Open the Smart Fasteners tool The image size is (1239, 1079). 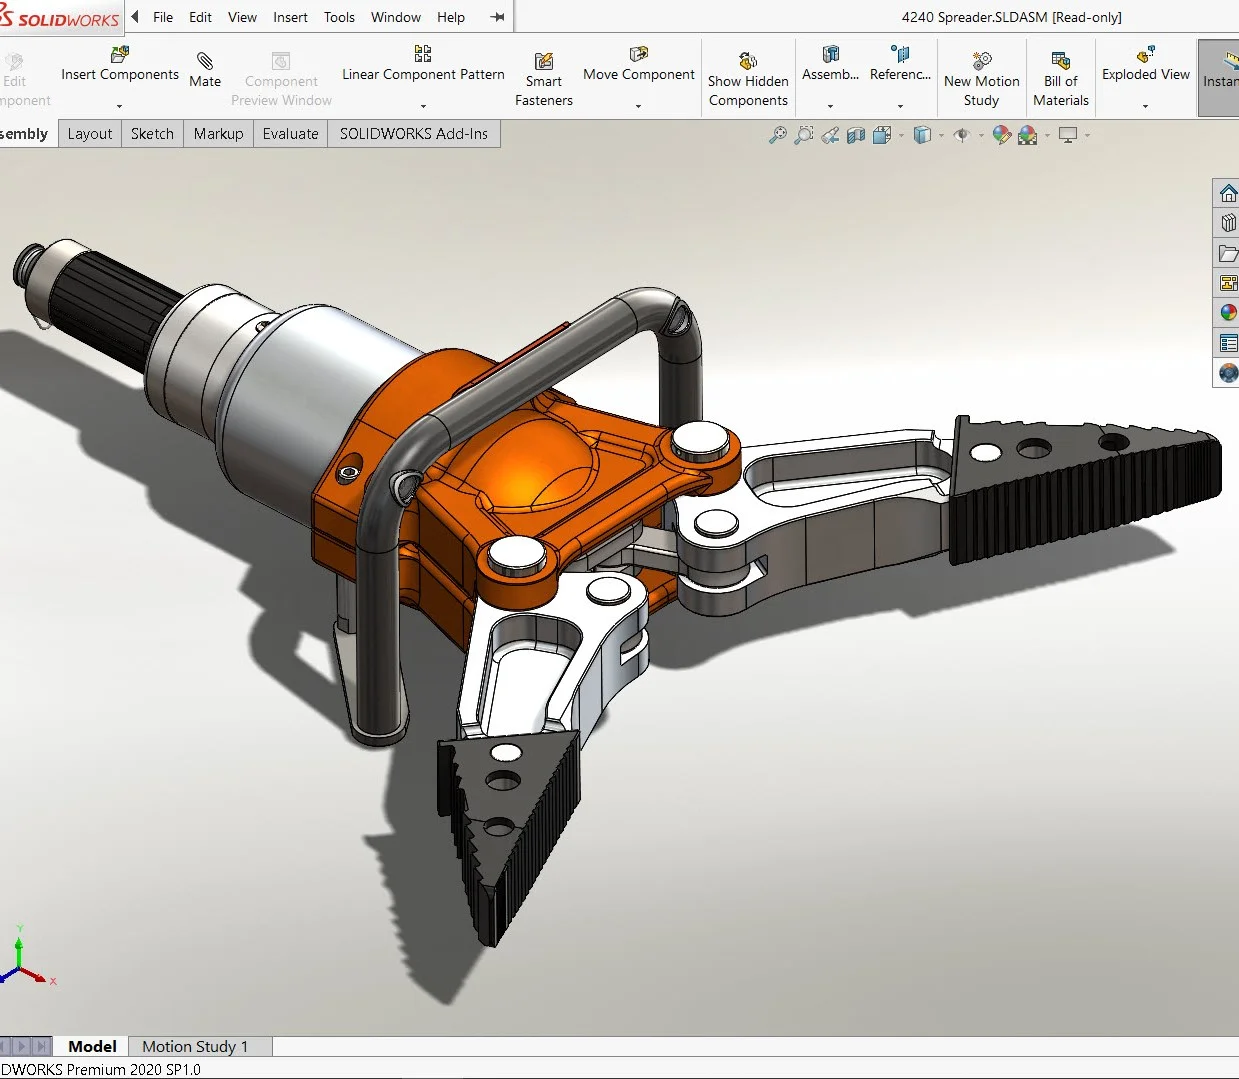(x=543, y=75)
